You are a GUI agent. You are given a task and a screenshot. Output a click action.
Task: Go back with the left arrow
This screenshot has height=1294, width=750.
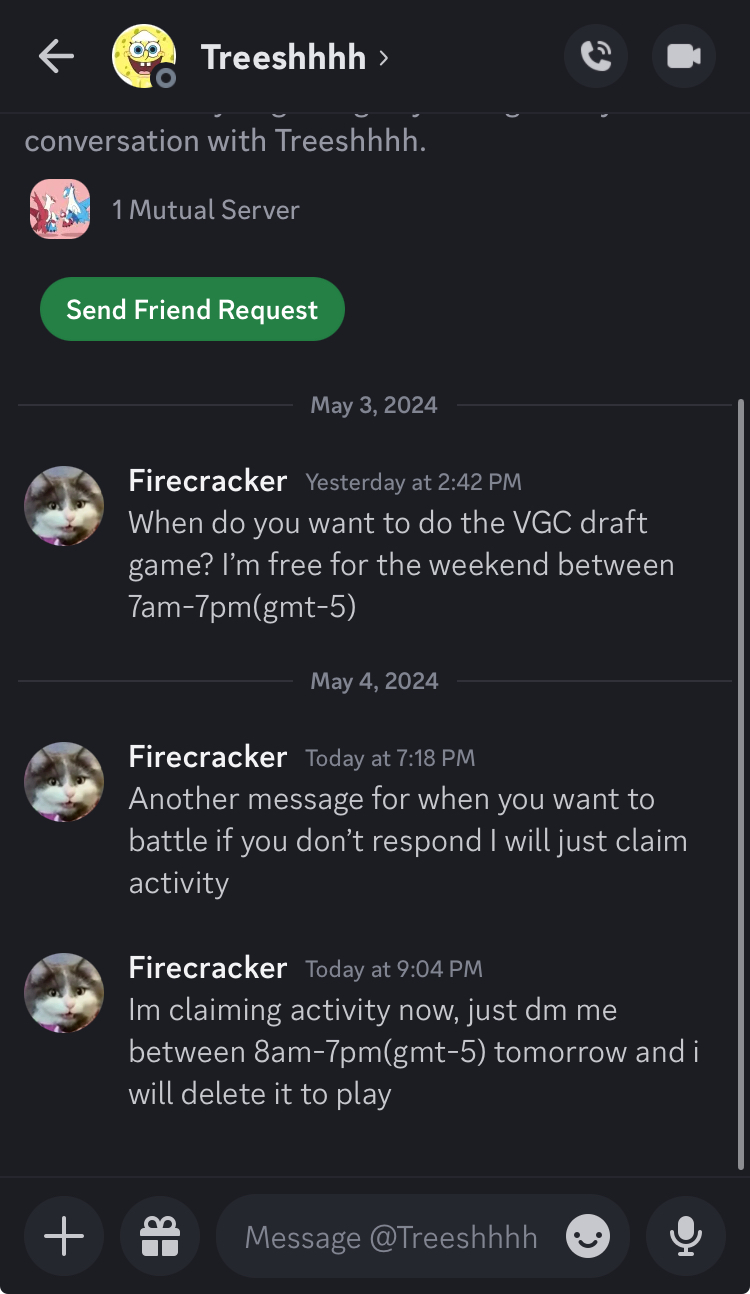[56, 57]
